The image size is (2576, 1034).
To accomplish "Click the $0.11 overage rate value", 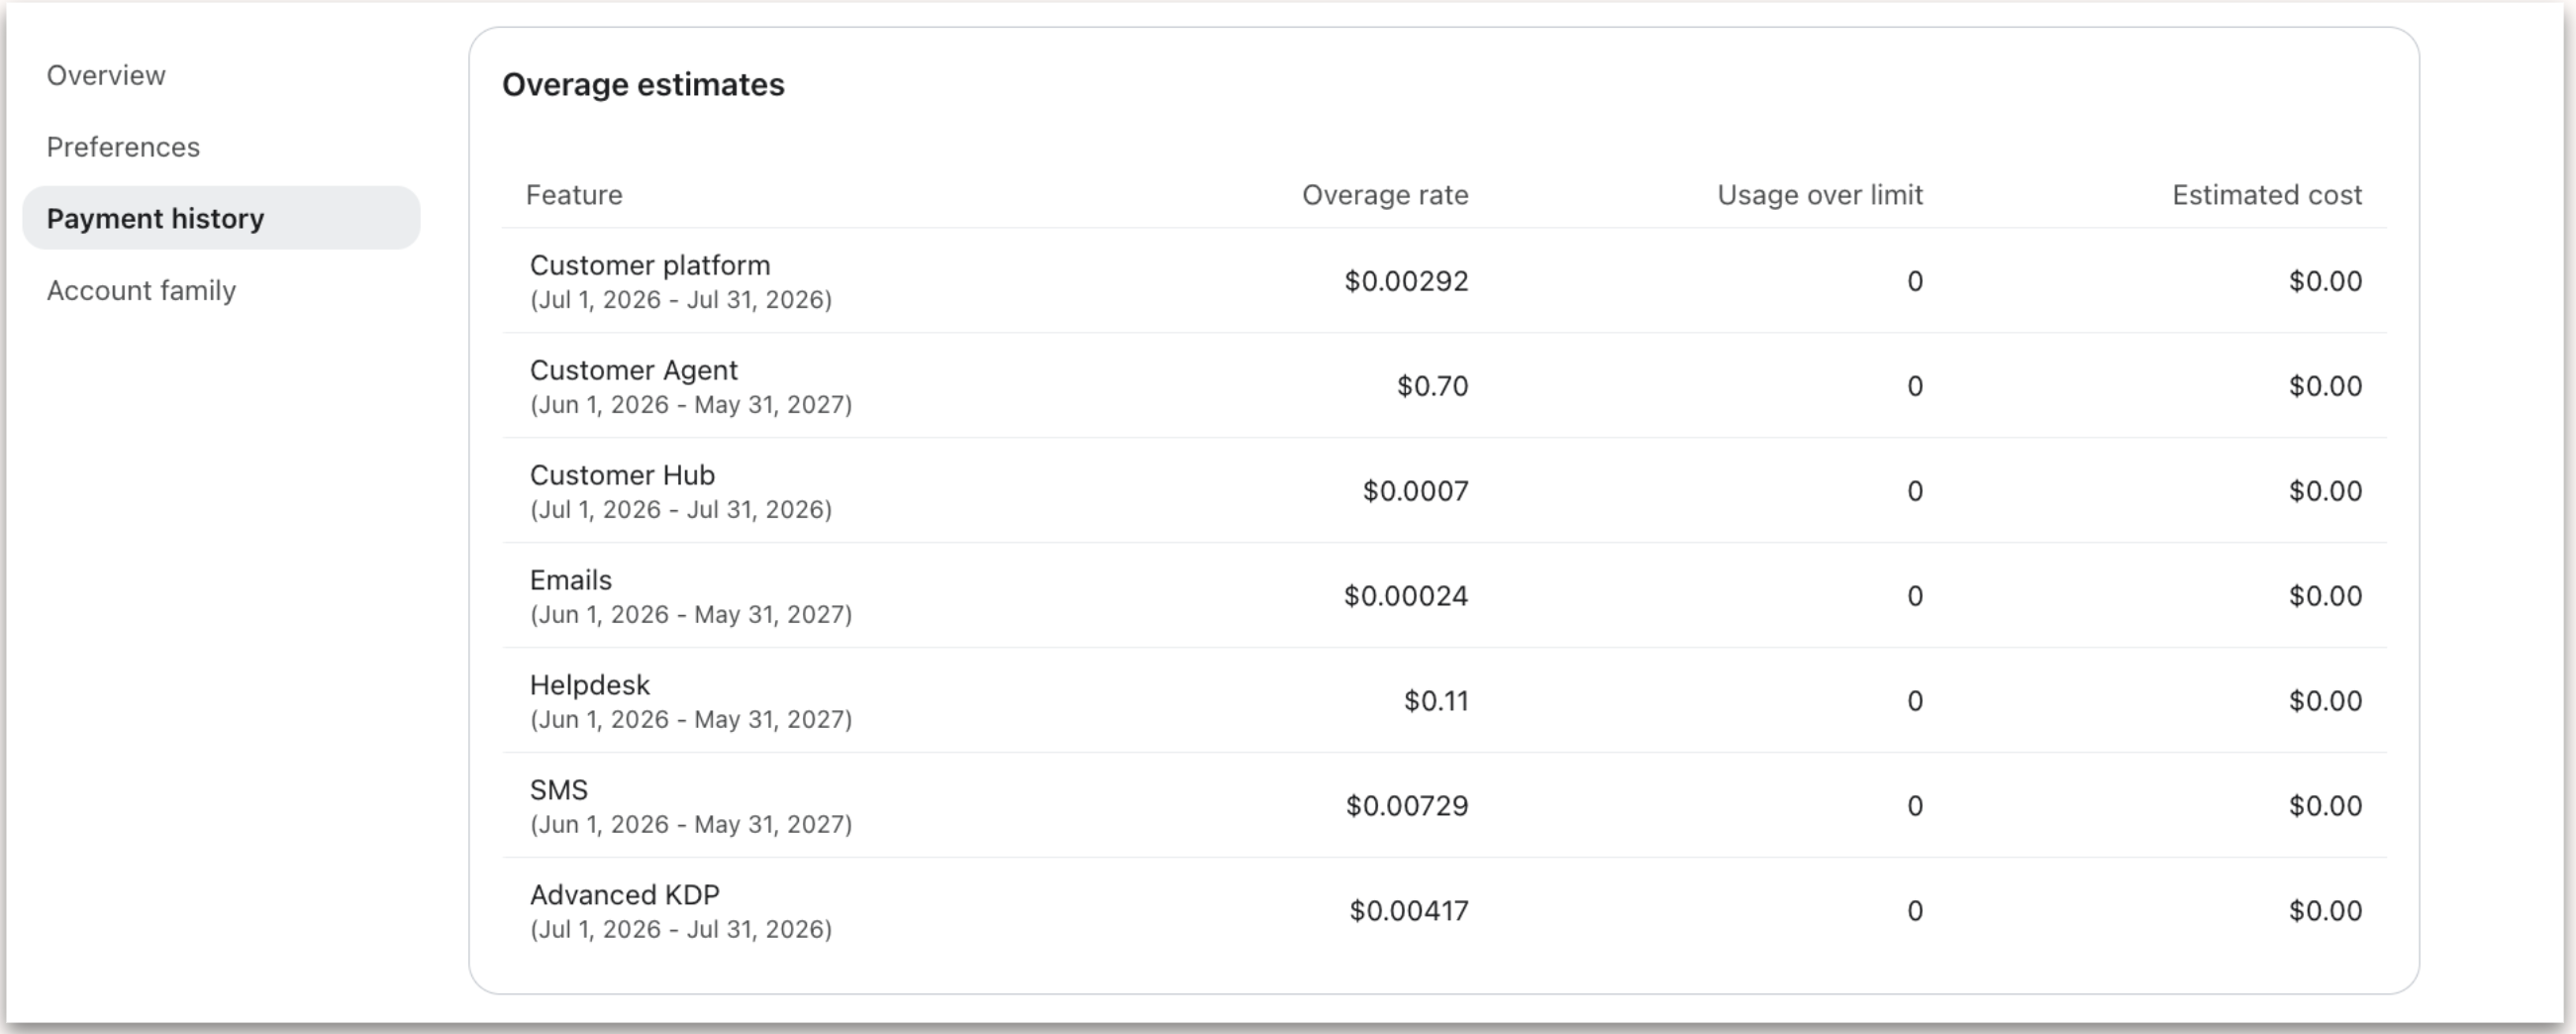I will [x=1436, y=701].
